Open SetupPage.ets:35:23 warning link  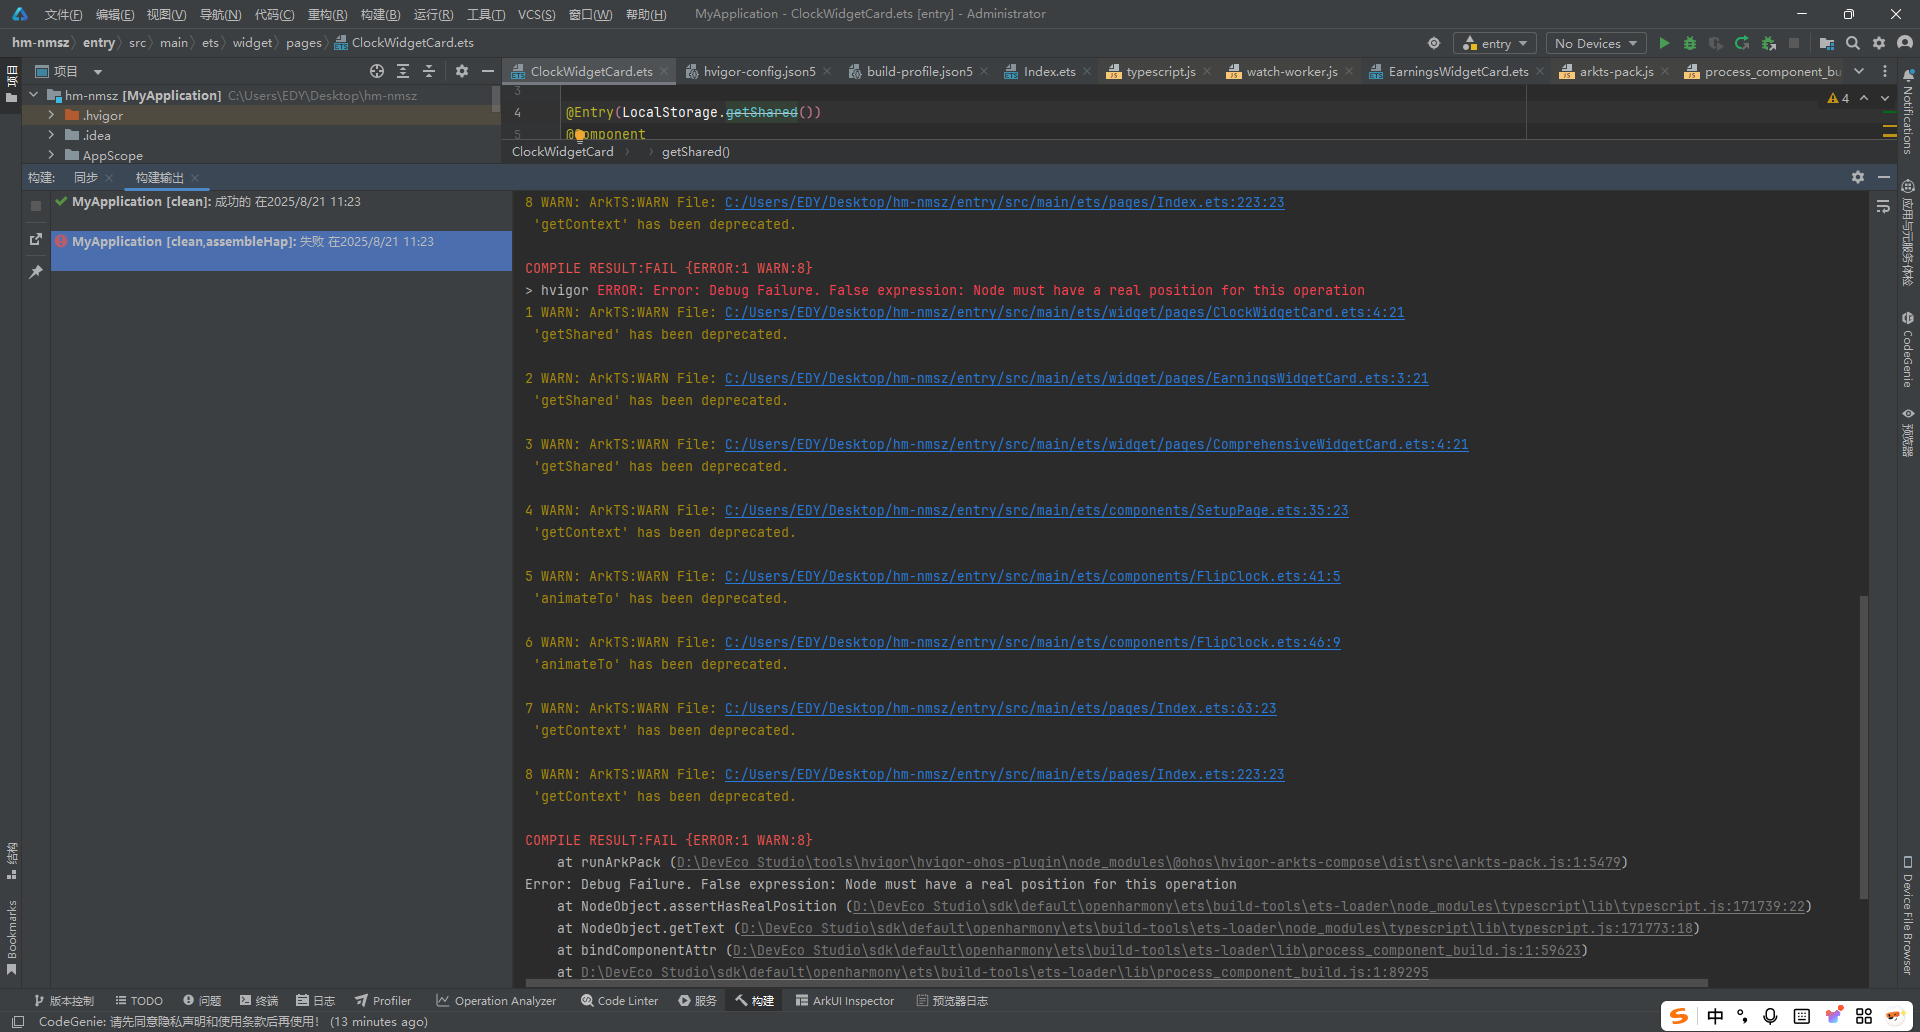(1036, 510)
